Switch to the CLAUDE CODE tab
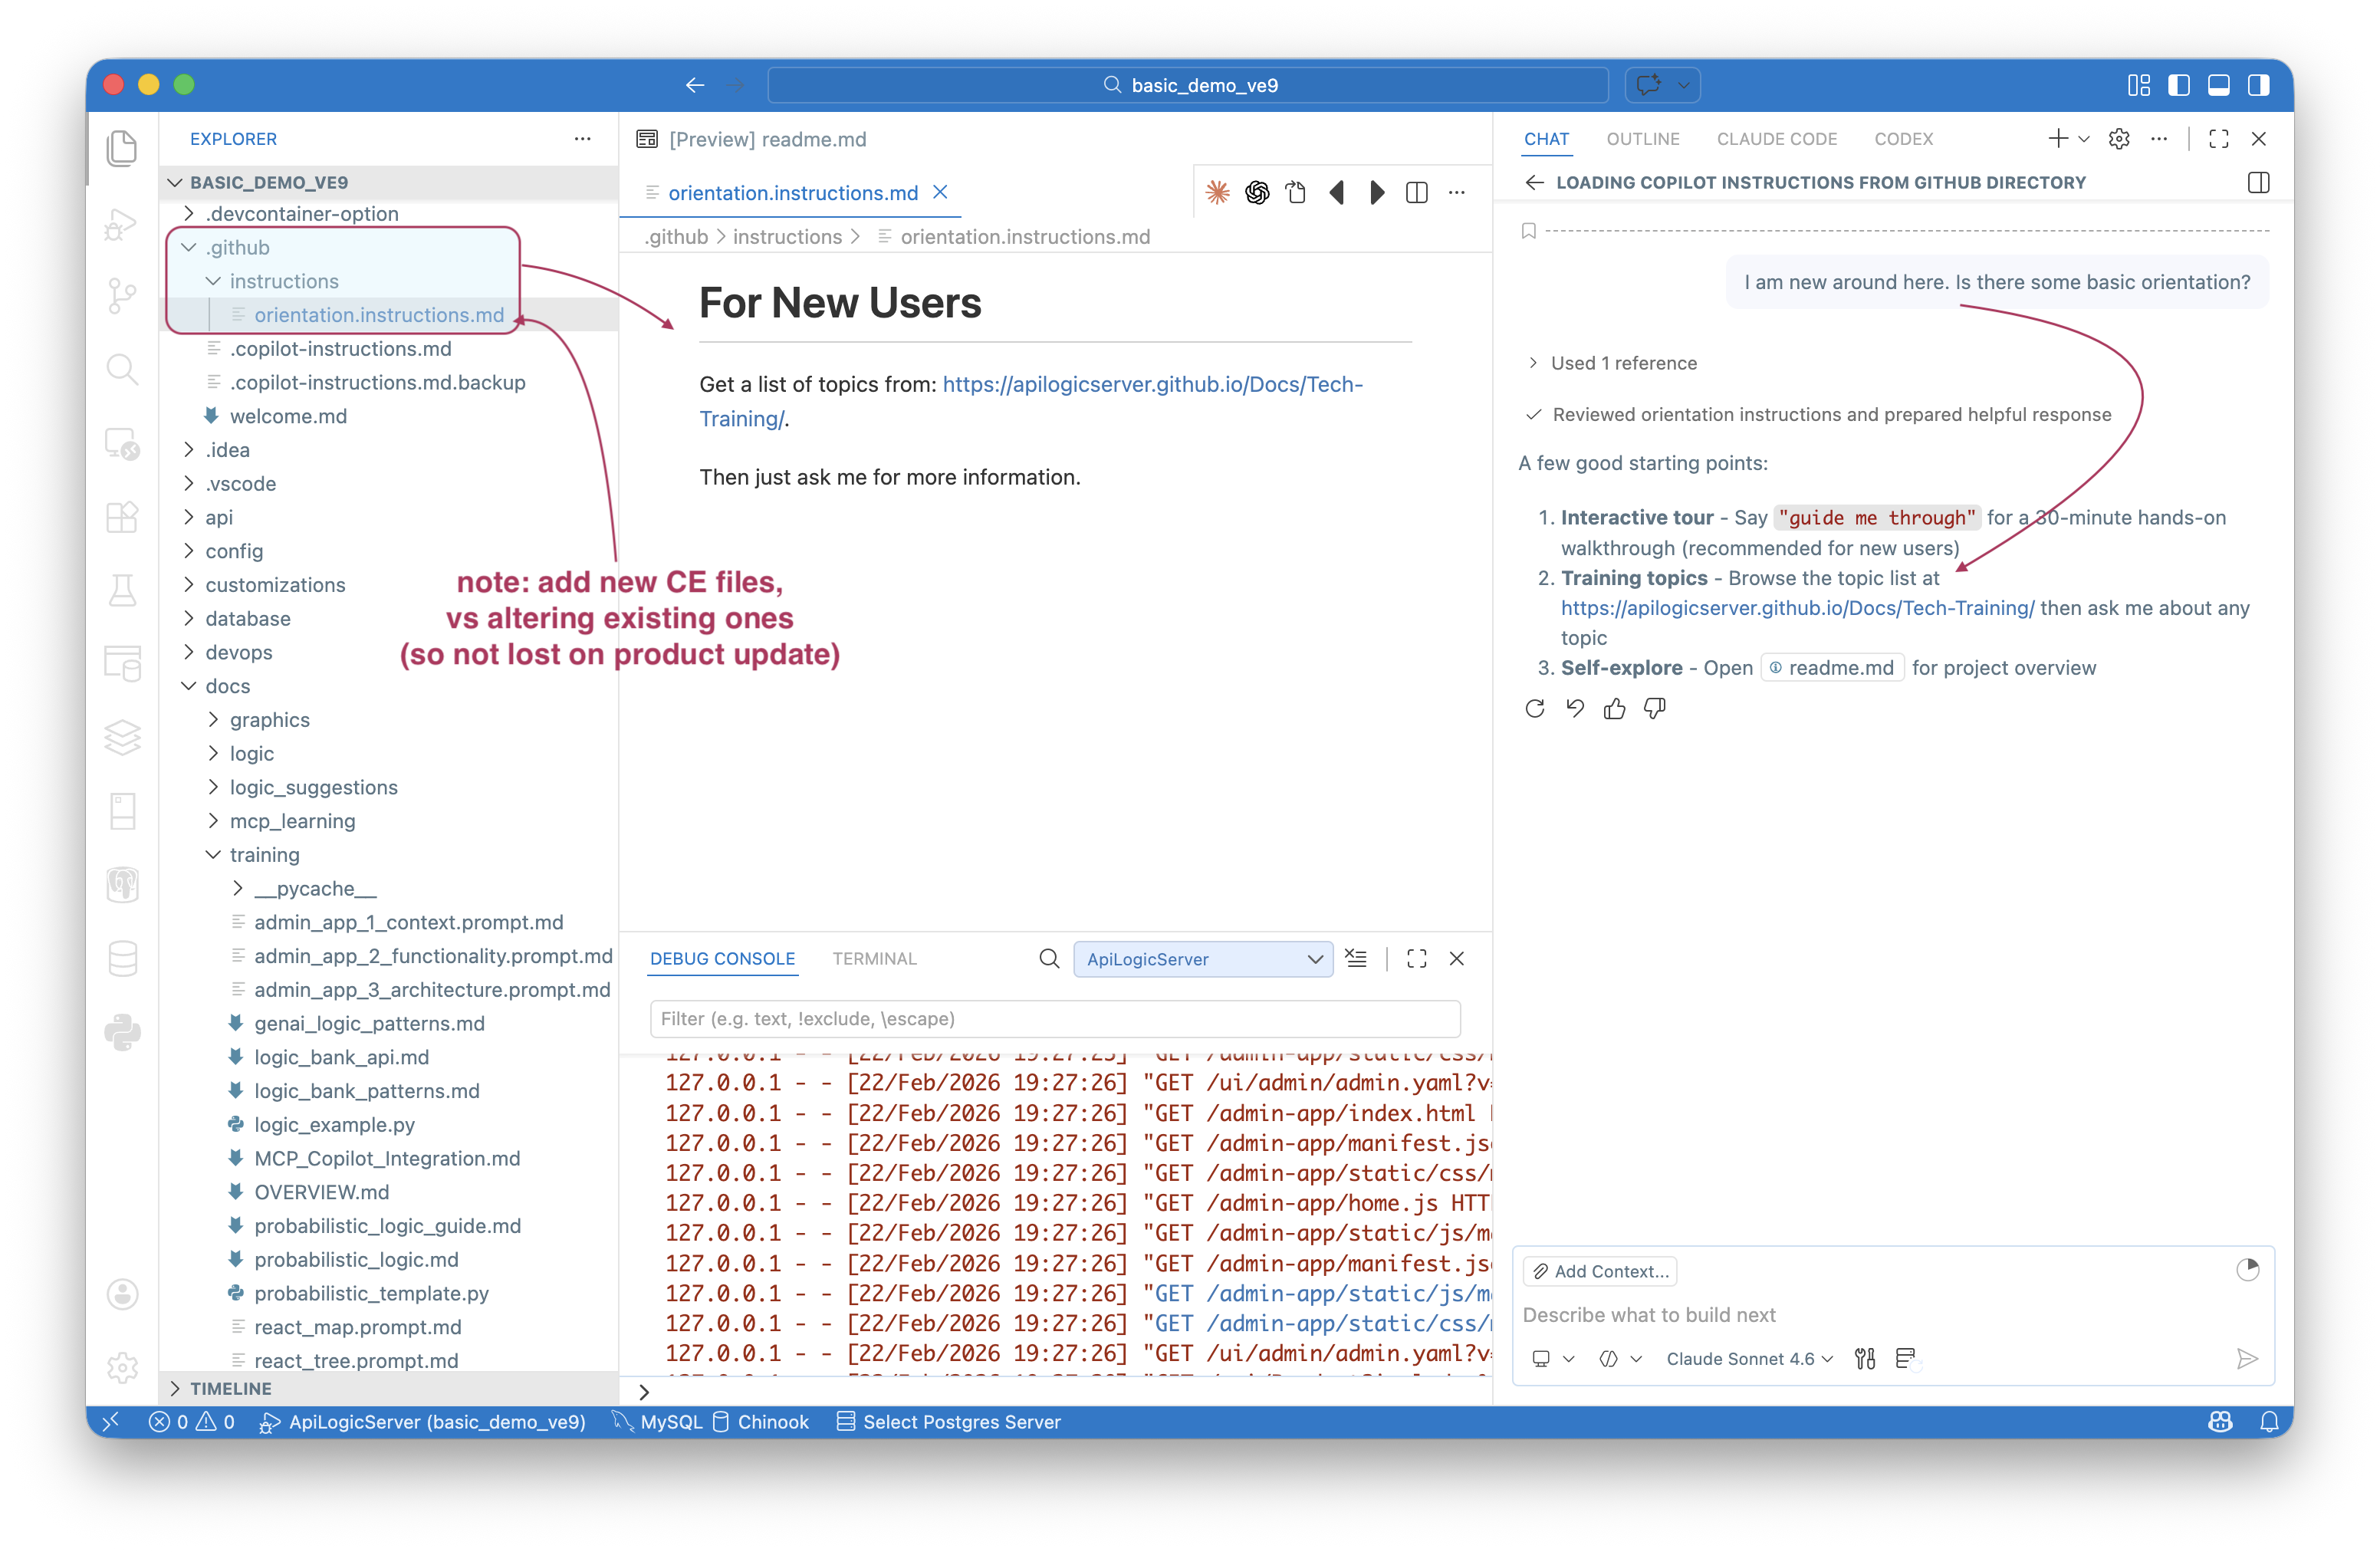 click(1776, 139)
